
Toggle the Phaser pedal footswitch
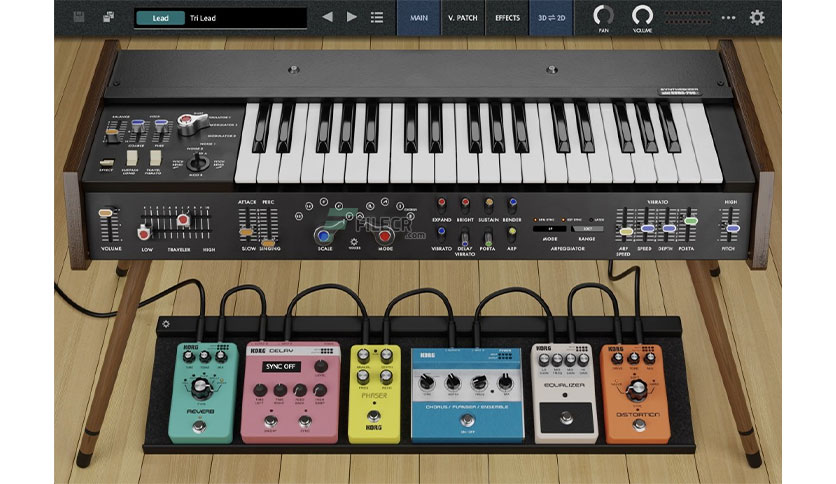pyautogui.click(x=374, y=416)
